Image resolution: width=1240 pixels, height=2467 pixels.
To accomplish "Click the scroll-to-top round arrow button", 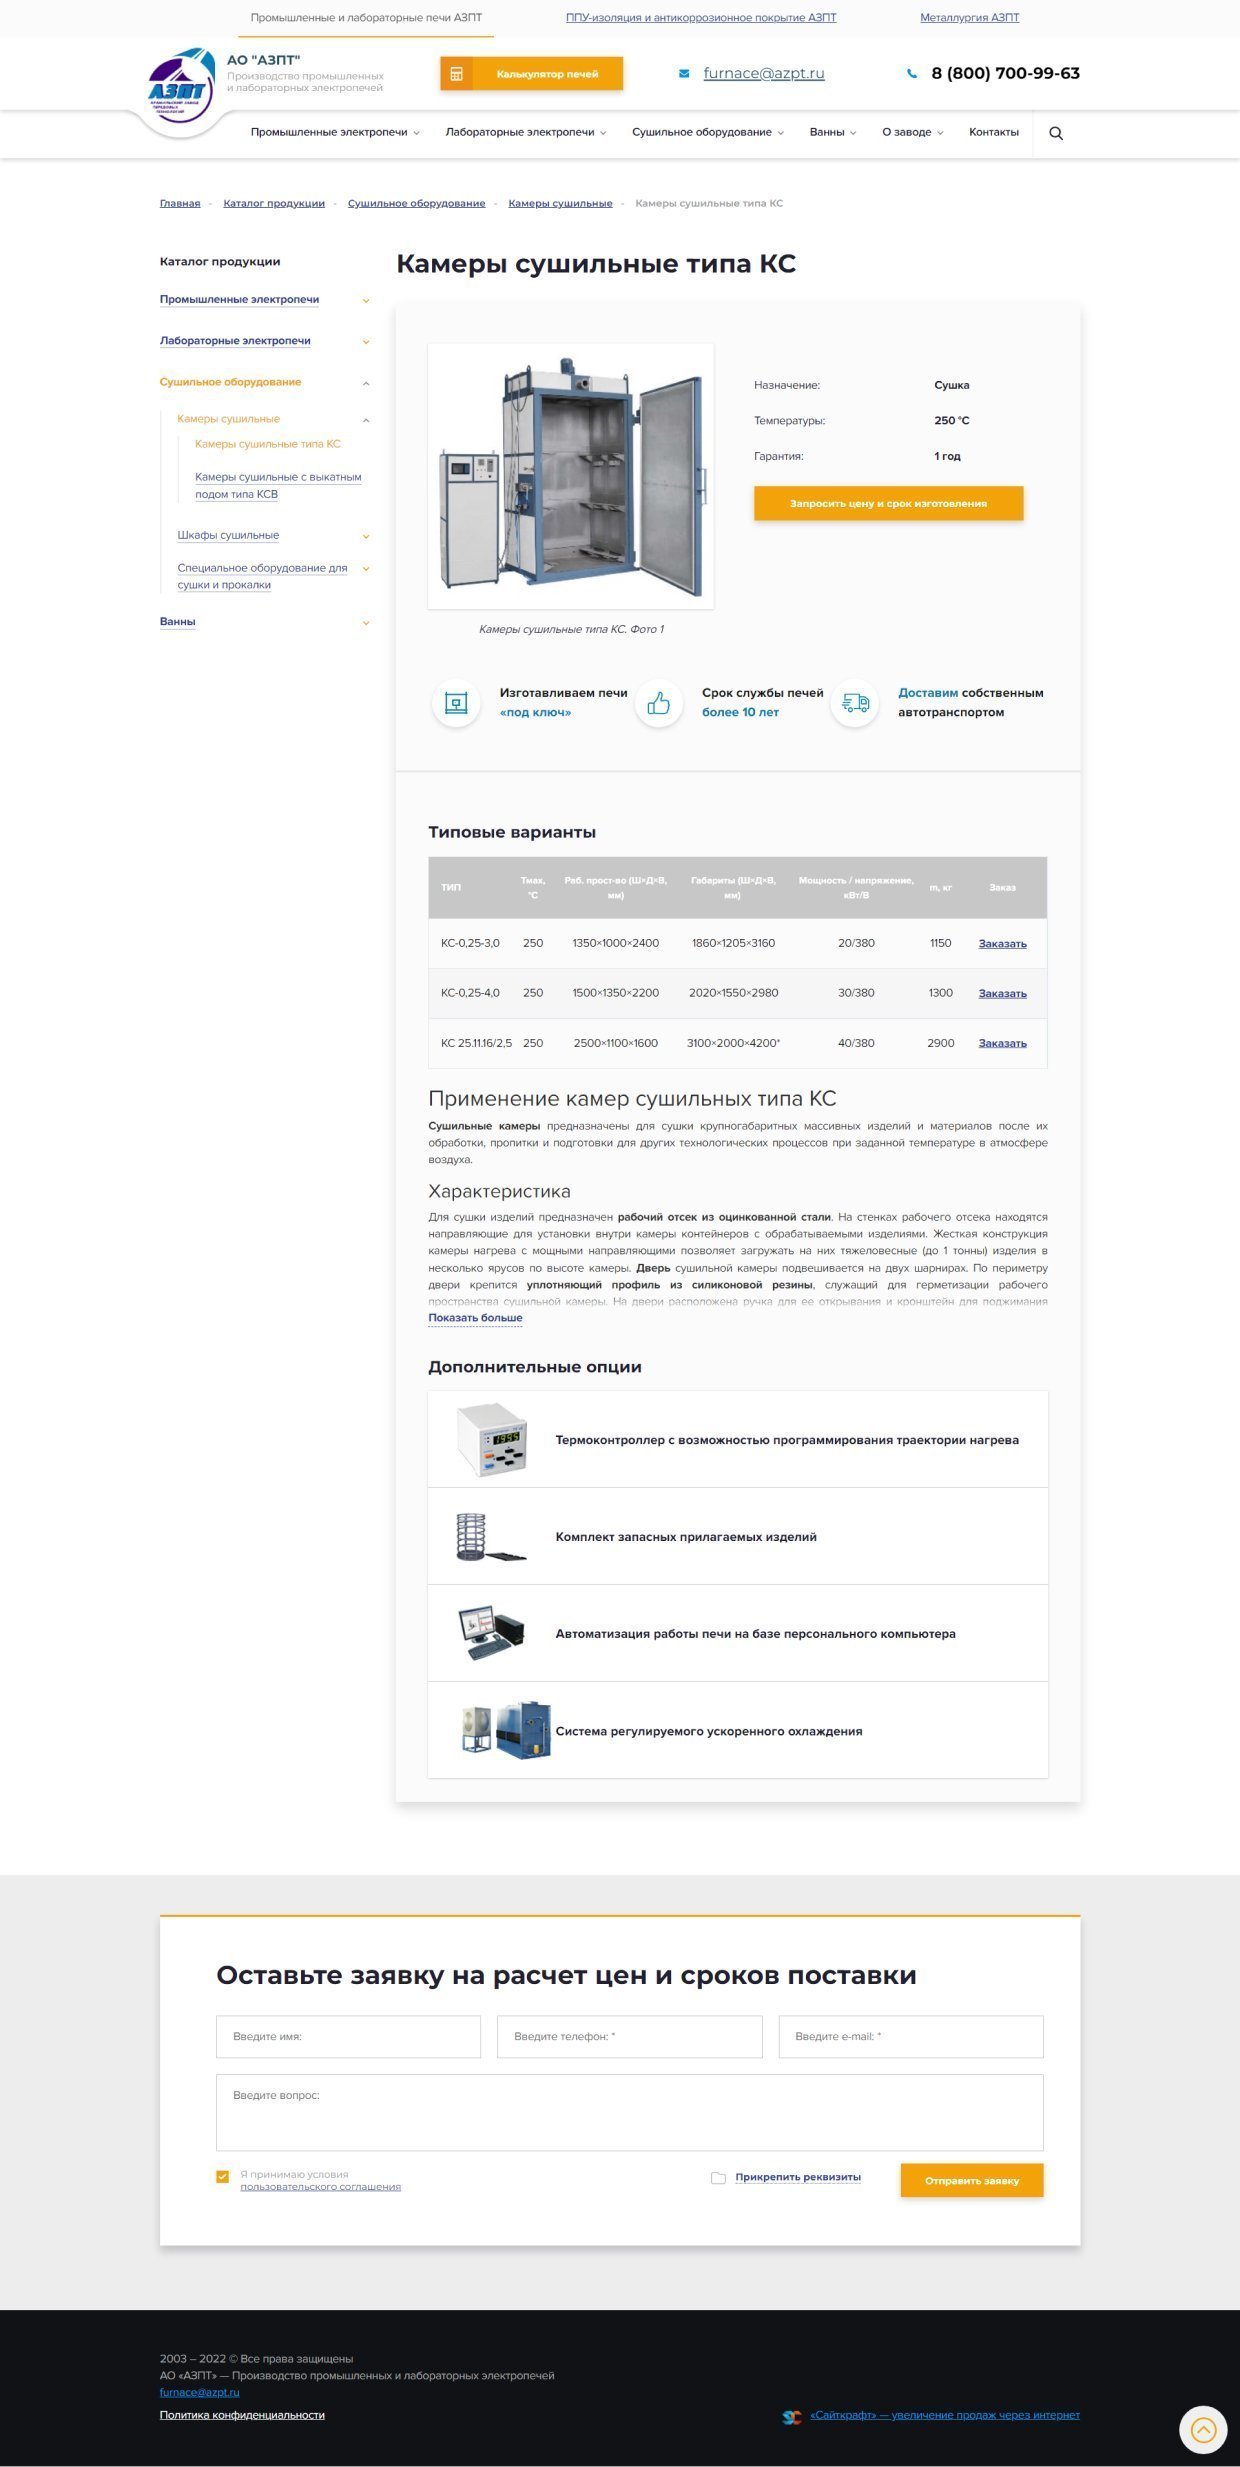I will pos(1203,2430).
